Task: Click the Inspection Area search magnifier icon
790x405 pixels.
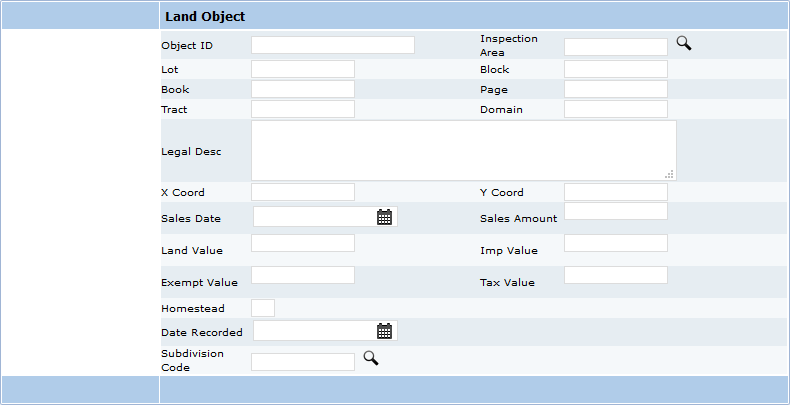Action: tap(684, 43)
